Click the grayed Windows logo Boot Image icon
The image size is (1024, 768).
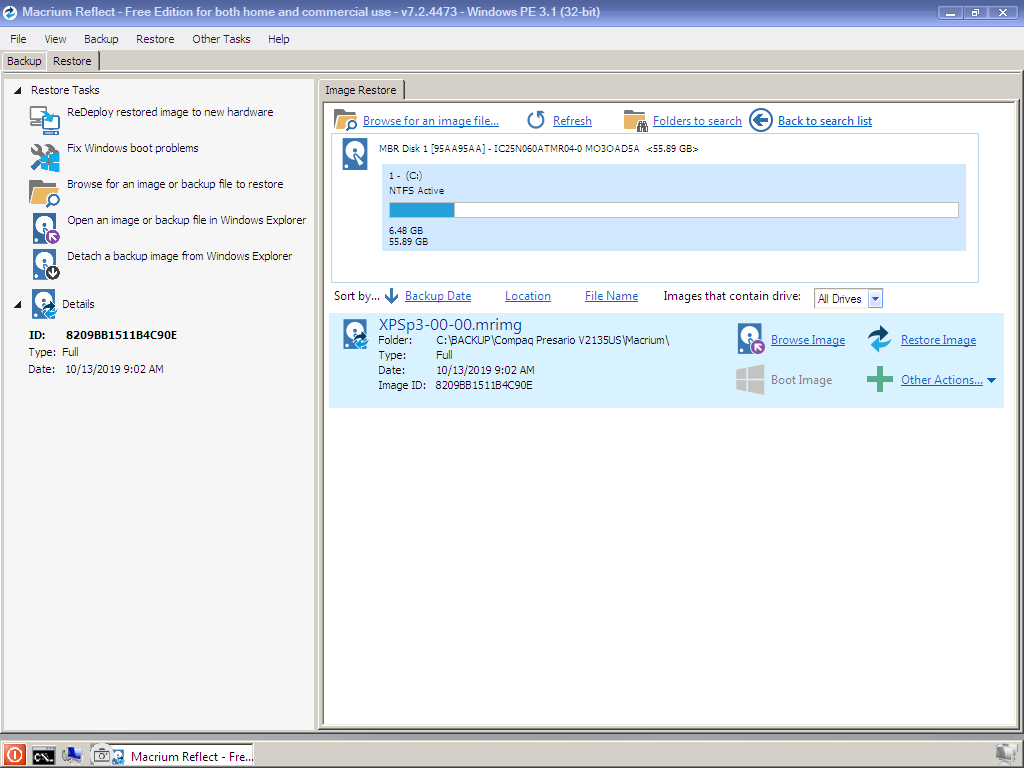tap(750, 379)
